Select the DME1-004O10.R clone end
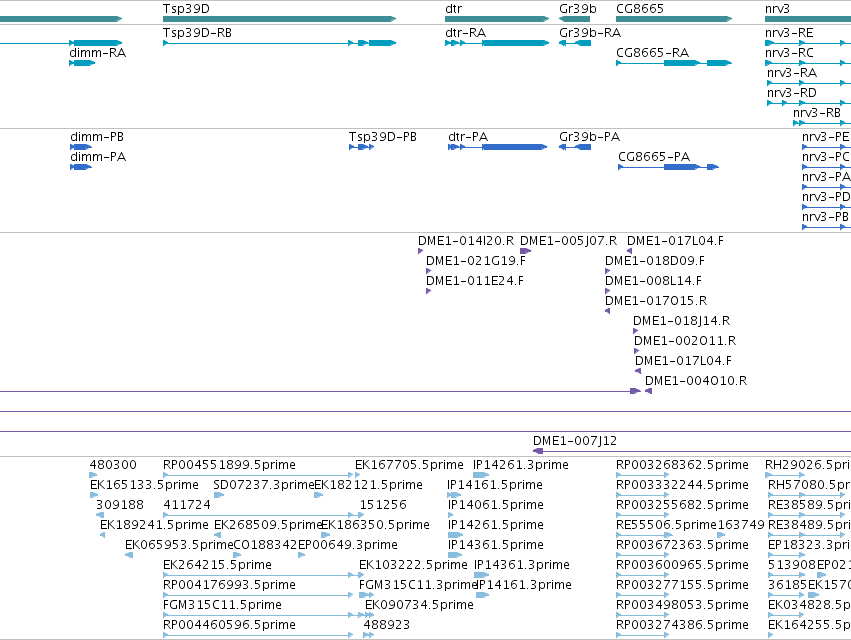 [x=695, y=381]
